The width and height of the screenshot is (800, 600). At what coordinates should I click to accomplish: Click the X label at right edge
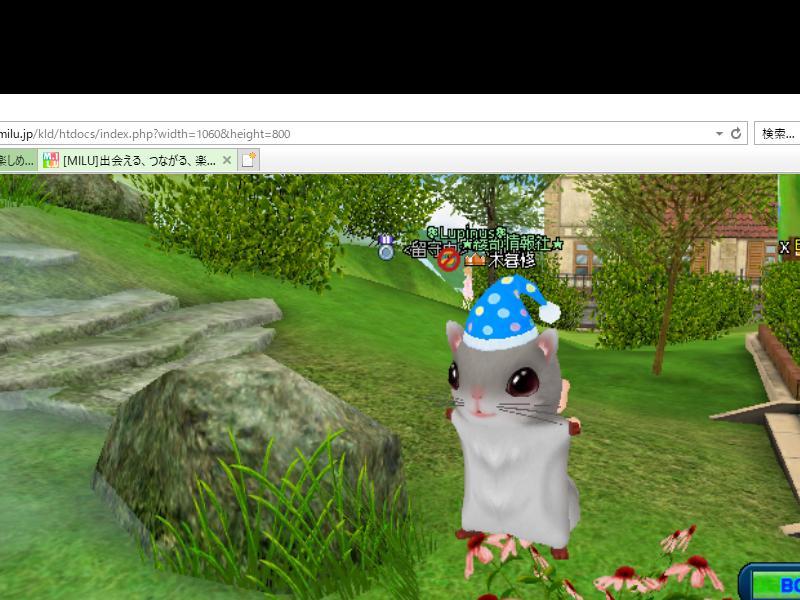pyautogui.click(x=785, y=247)
